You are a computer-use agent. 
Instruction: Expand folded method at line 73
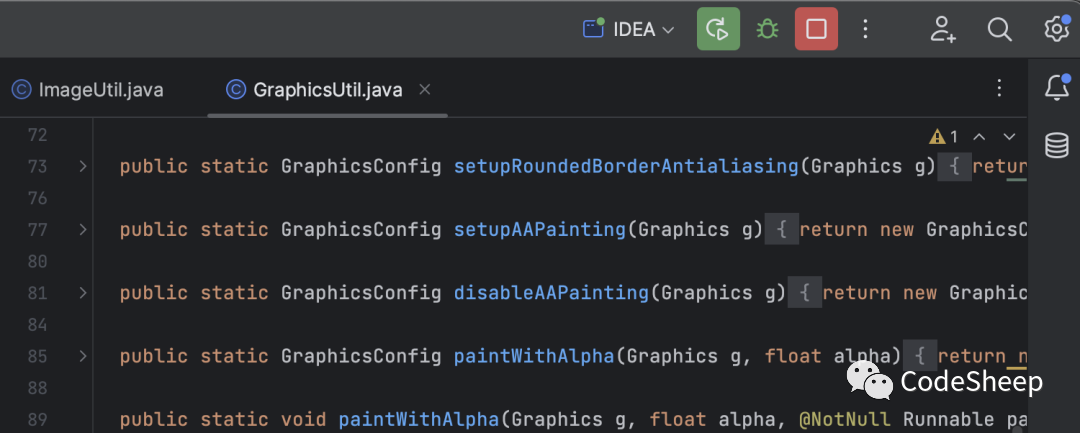[x=83, y=167]
